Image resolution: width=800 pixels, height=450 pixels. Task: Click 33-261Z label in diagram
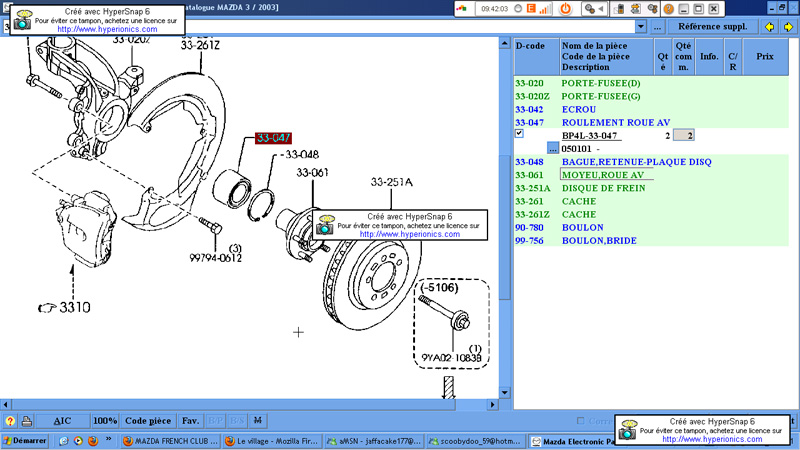pyautogui.click(x=200, y=45)
